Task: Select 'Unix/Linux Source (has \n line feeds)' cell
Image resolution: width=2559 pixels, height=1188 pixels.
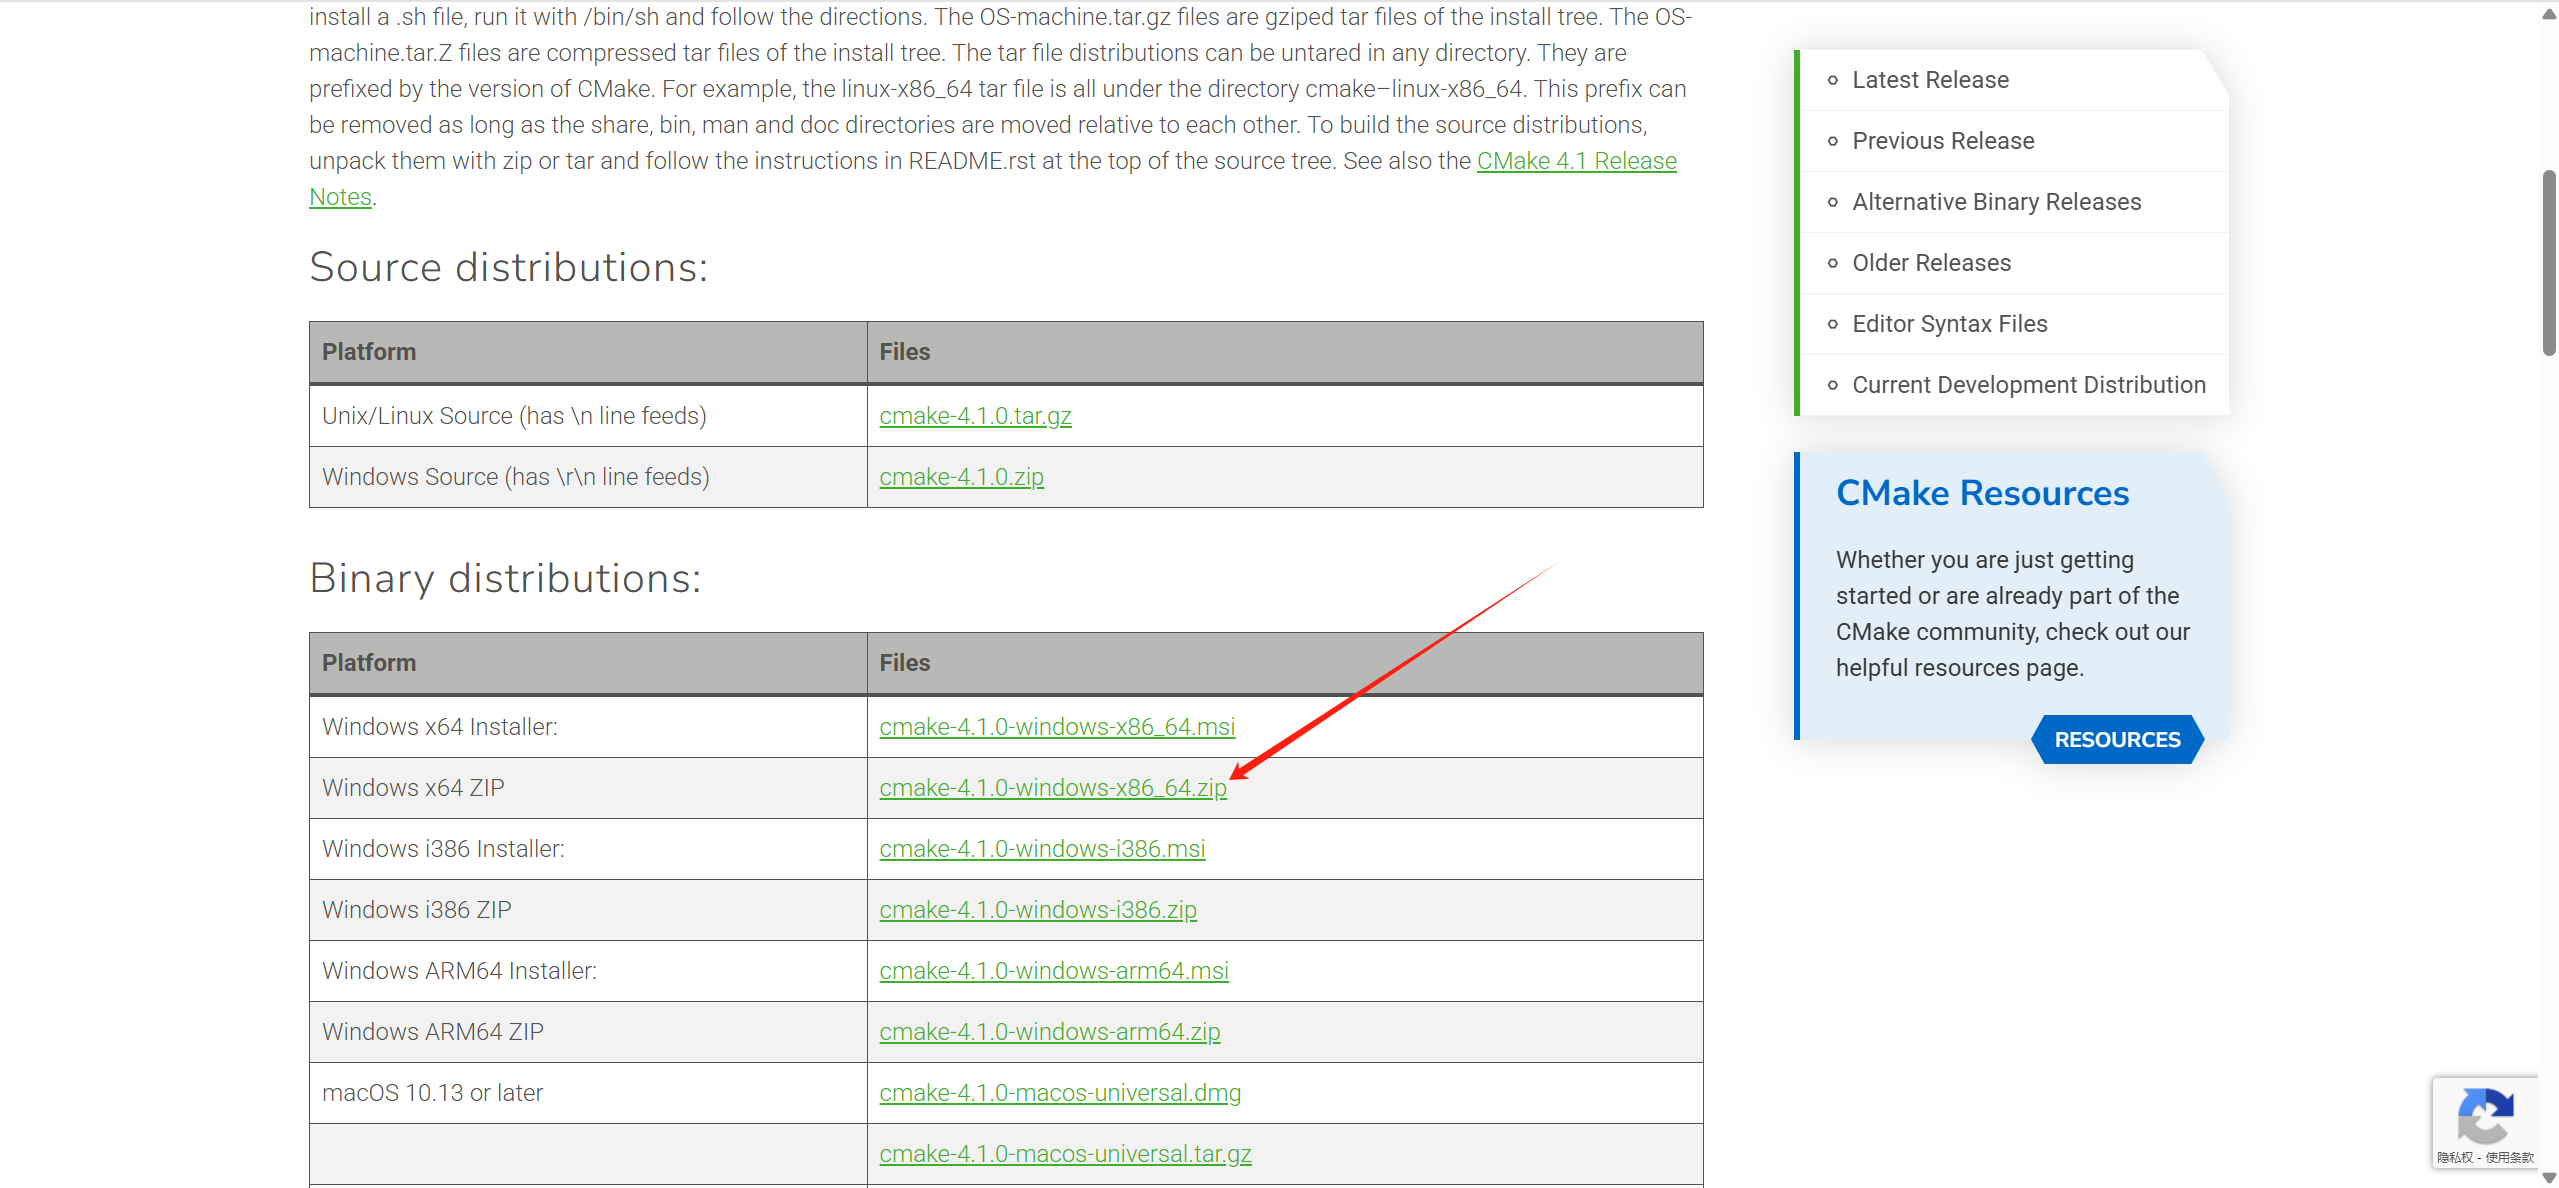Action: [588, 416]
